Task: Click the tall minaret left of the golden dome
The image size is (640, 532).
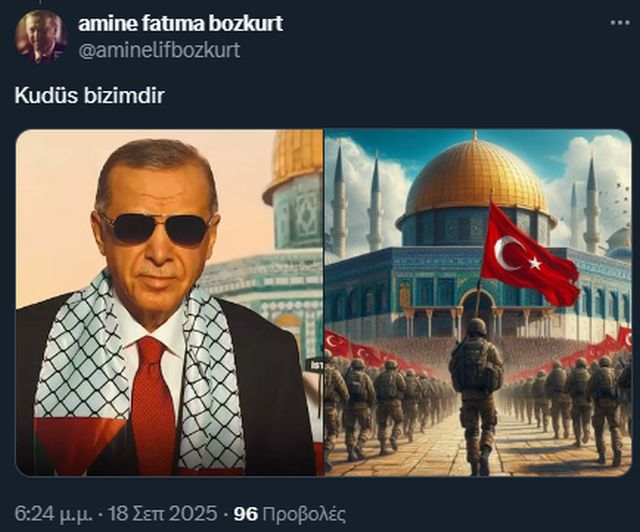Action: [374, 203]
